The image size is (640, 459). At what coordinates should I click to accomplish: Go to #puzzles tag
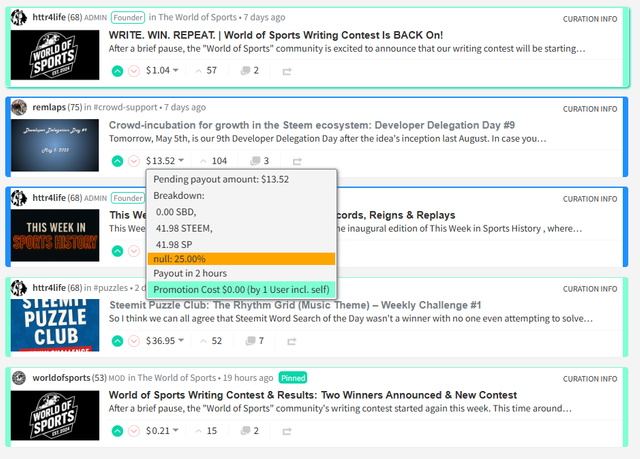click(x=111, y=288)
